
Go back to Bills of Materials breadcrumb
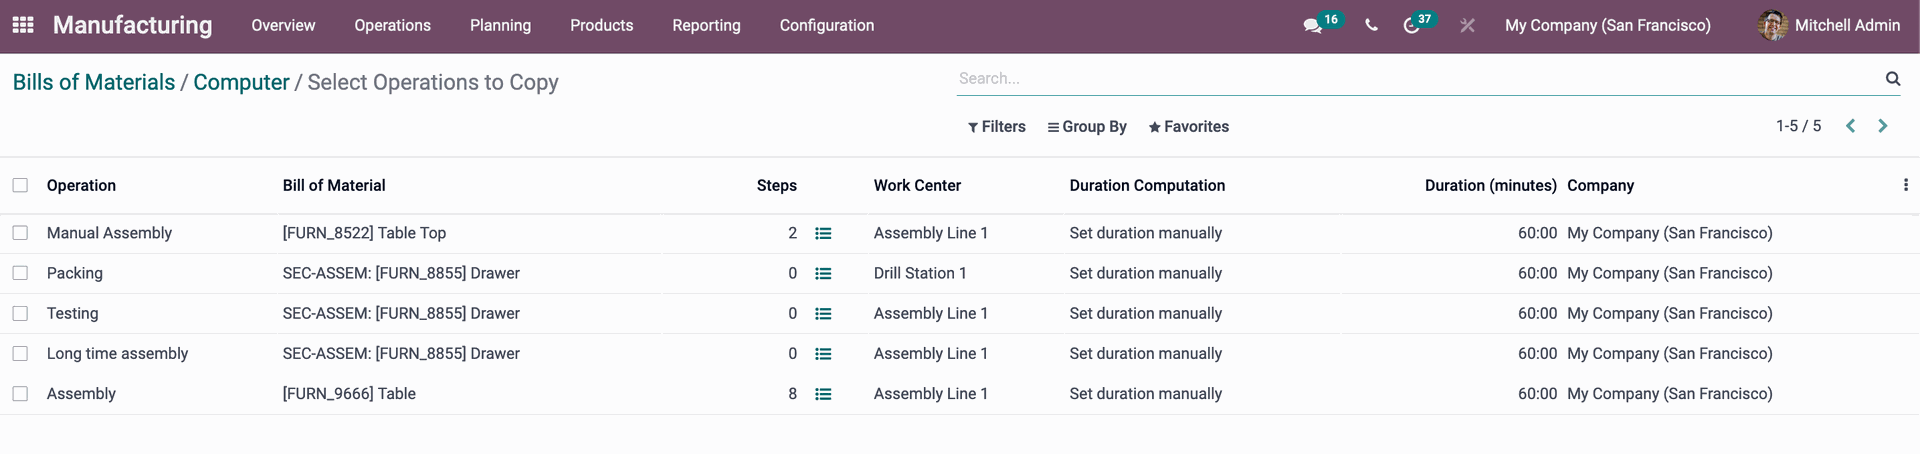pos(94,82)
